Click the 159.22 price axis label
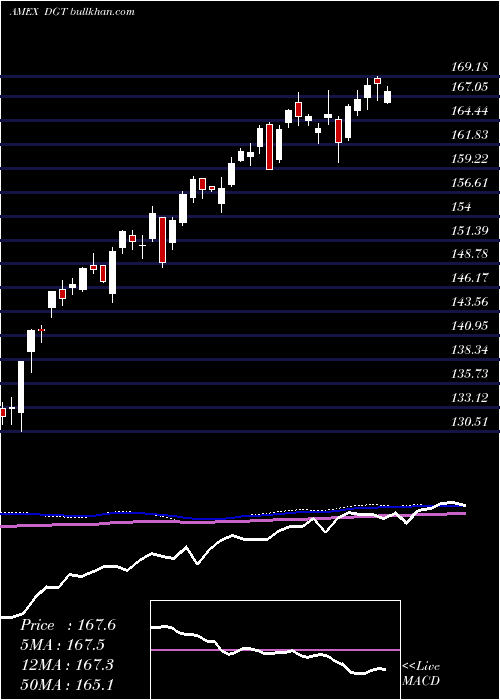Image resolution: width=500 pixels, height=700 pixels. tap(470, 159)
